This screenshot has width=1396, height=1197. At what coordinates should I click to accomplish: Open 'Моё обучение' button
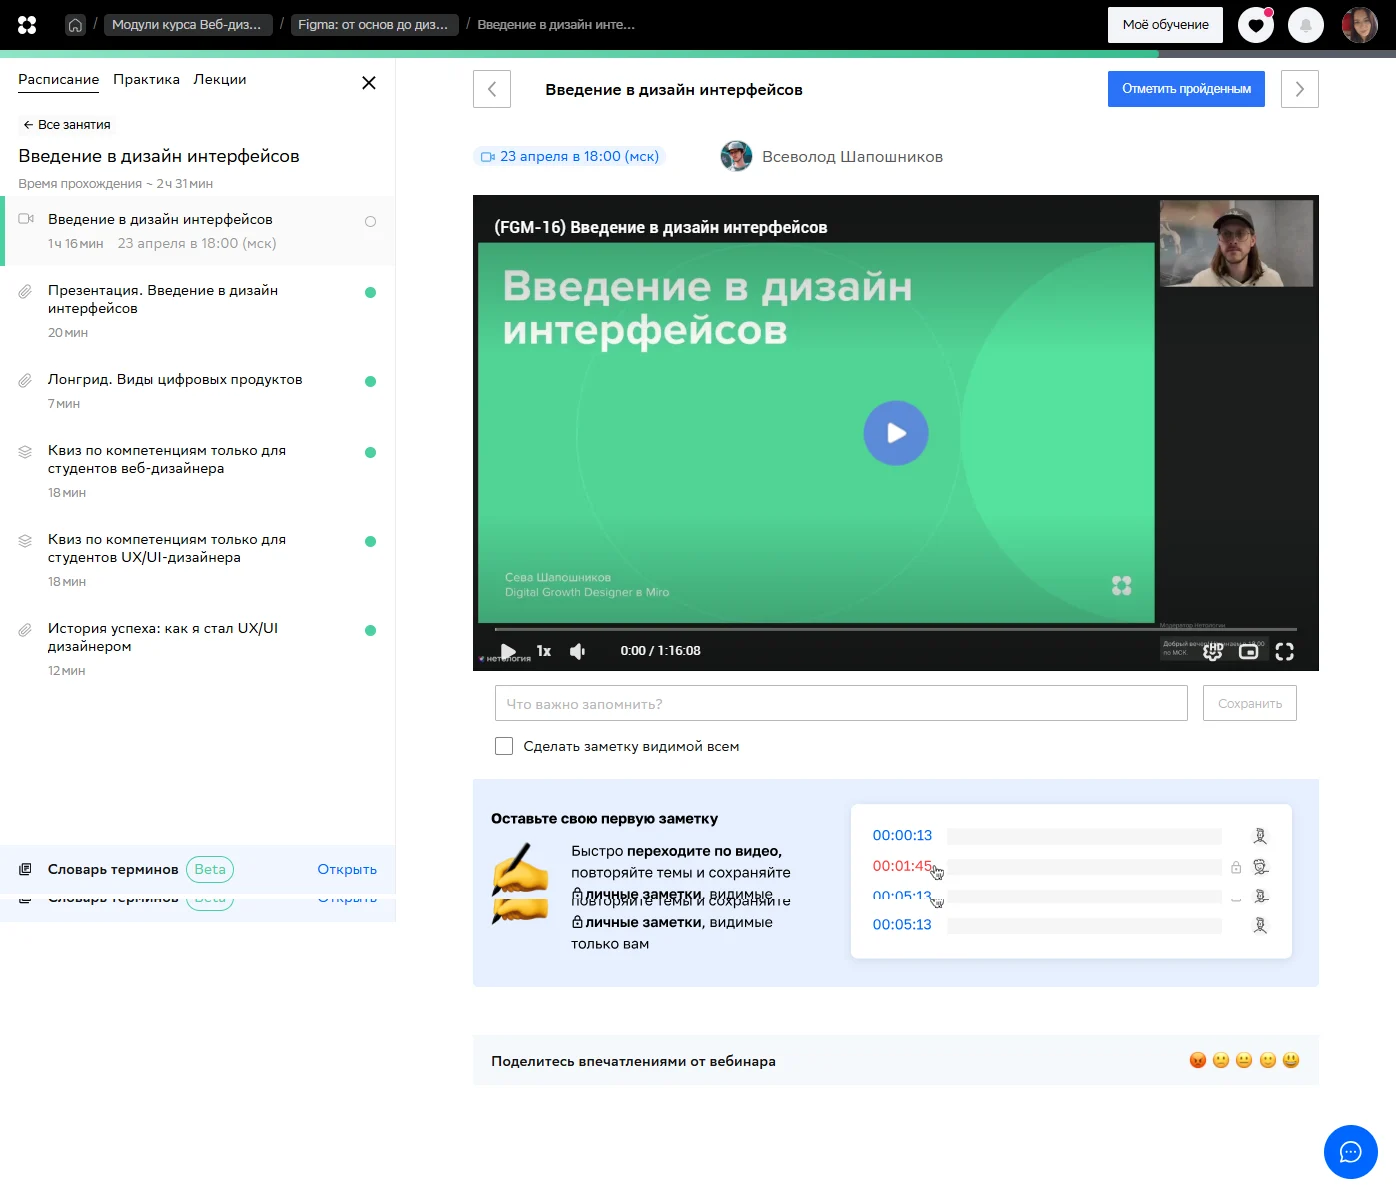pos(1165,25)
